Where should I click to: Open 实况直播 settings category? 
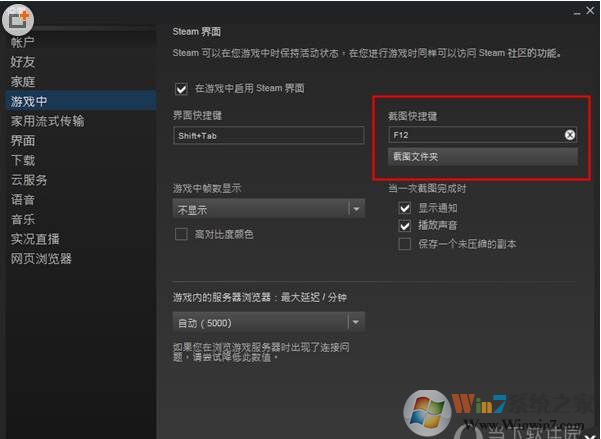click(x=35, y=239)
